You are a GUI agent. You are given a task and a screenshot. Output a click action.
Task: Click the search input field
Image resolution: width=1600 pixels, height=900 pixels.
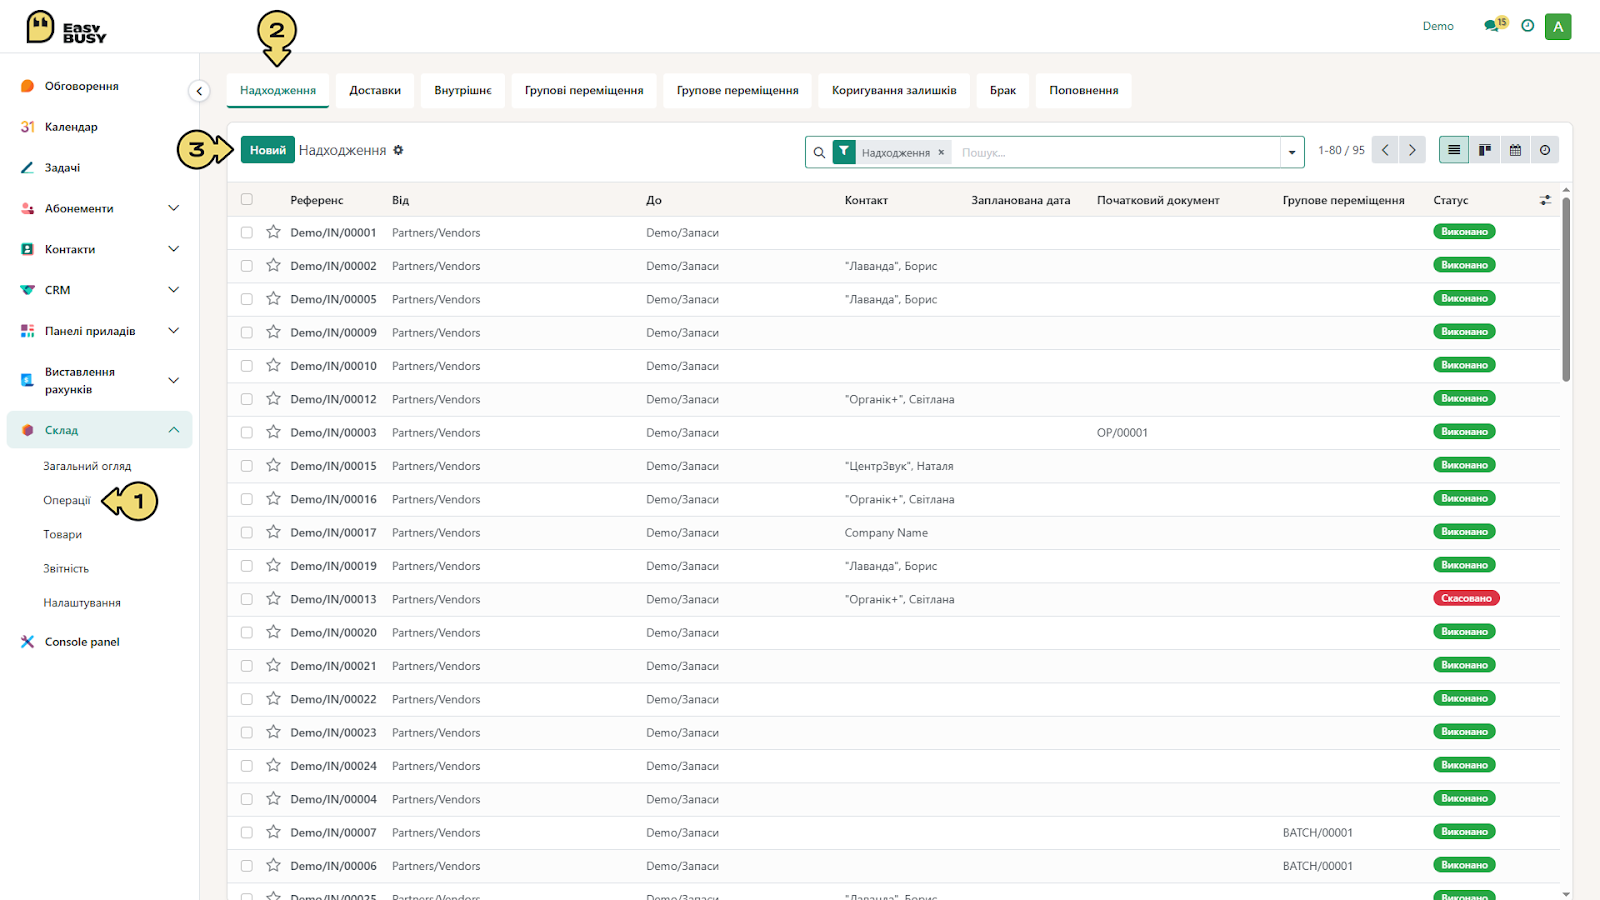click(x=1115, y=152)
